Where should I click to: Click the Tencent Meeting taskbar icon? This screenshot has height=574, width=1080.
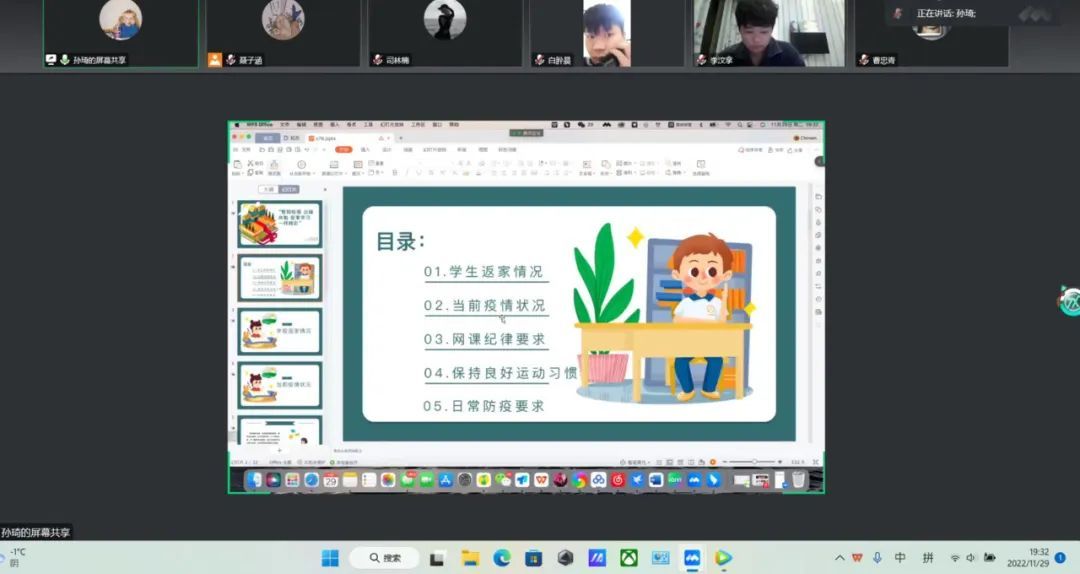click(691, 558)
